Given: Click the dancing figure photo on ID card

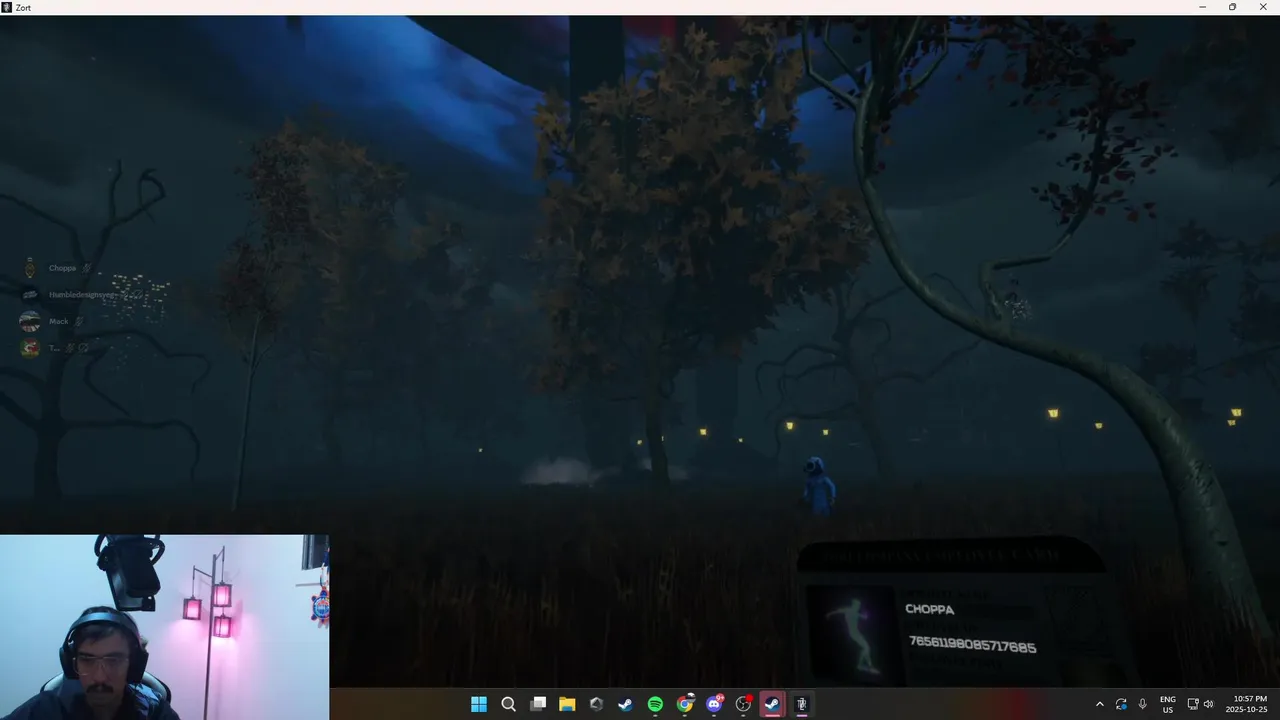Looking at the screenshot, I should (853, 635).
